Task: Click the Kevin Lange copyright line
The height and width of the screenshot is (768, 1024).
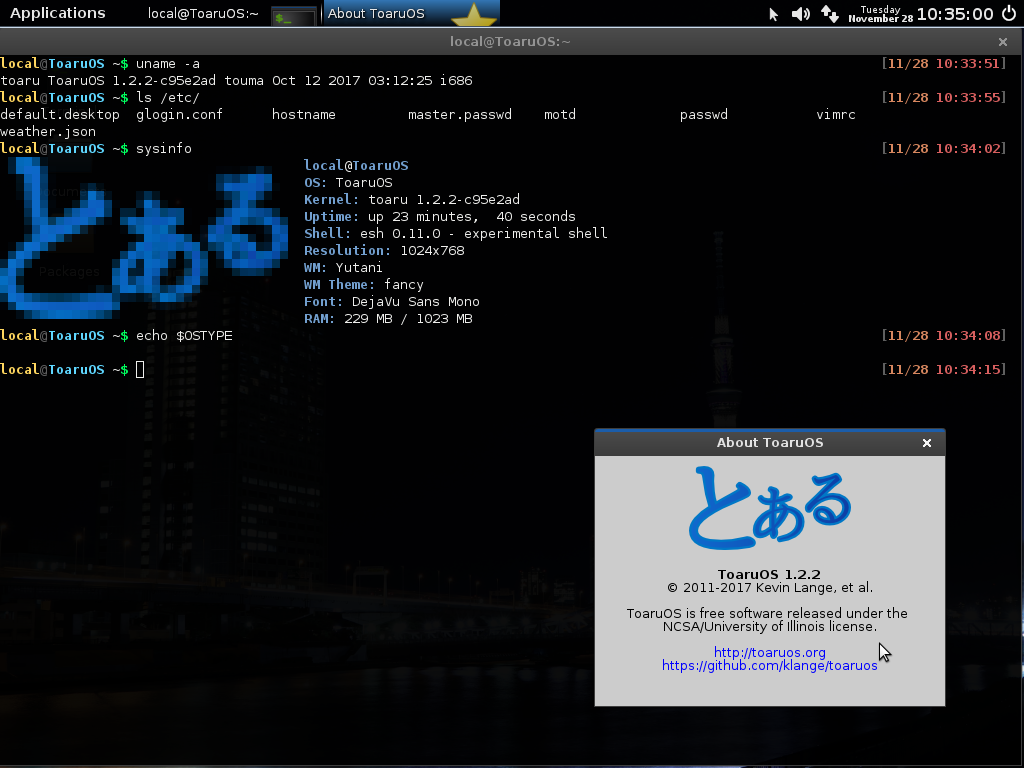Action: coord(769,587)
